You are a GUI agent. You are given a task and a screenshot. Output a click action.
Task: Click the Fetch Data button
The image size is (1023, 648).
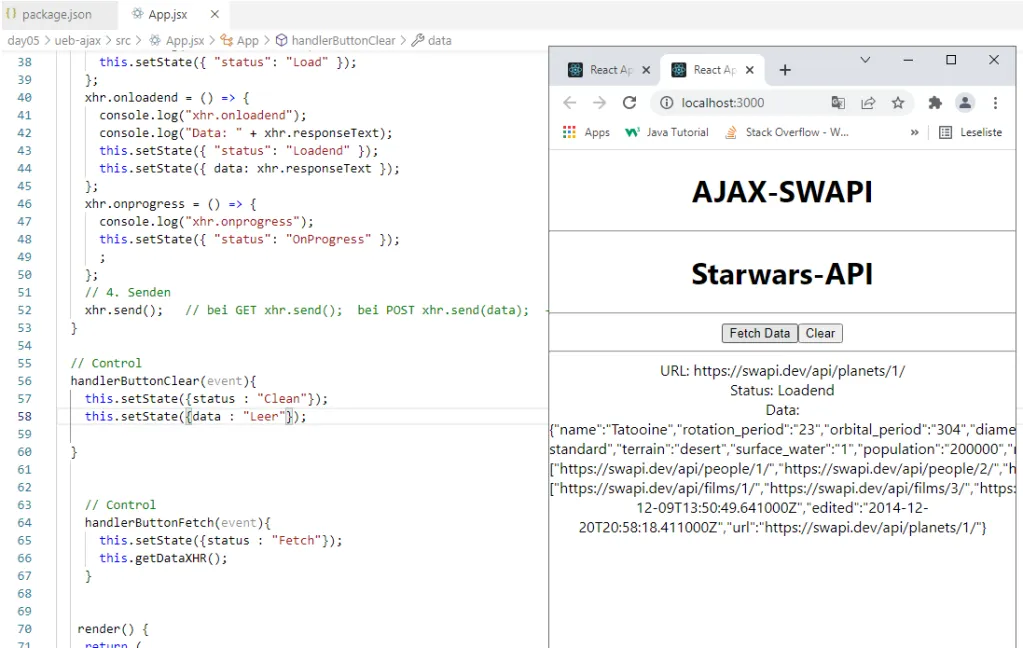759,333
